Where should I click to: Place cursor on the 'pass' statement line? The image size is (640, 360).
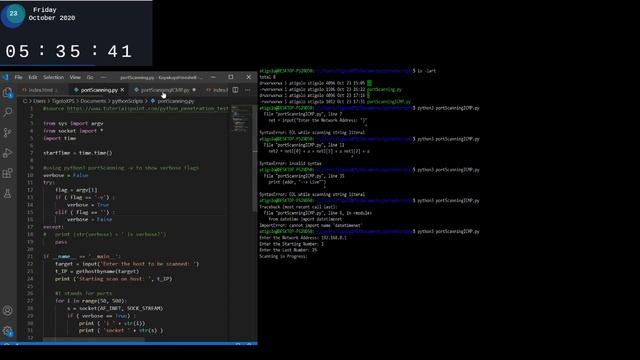[61, 242]
